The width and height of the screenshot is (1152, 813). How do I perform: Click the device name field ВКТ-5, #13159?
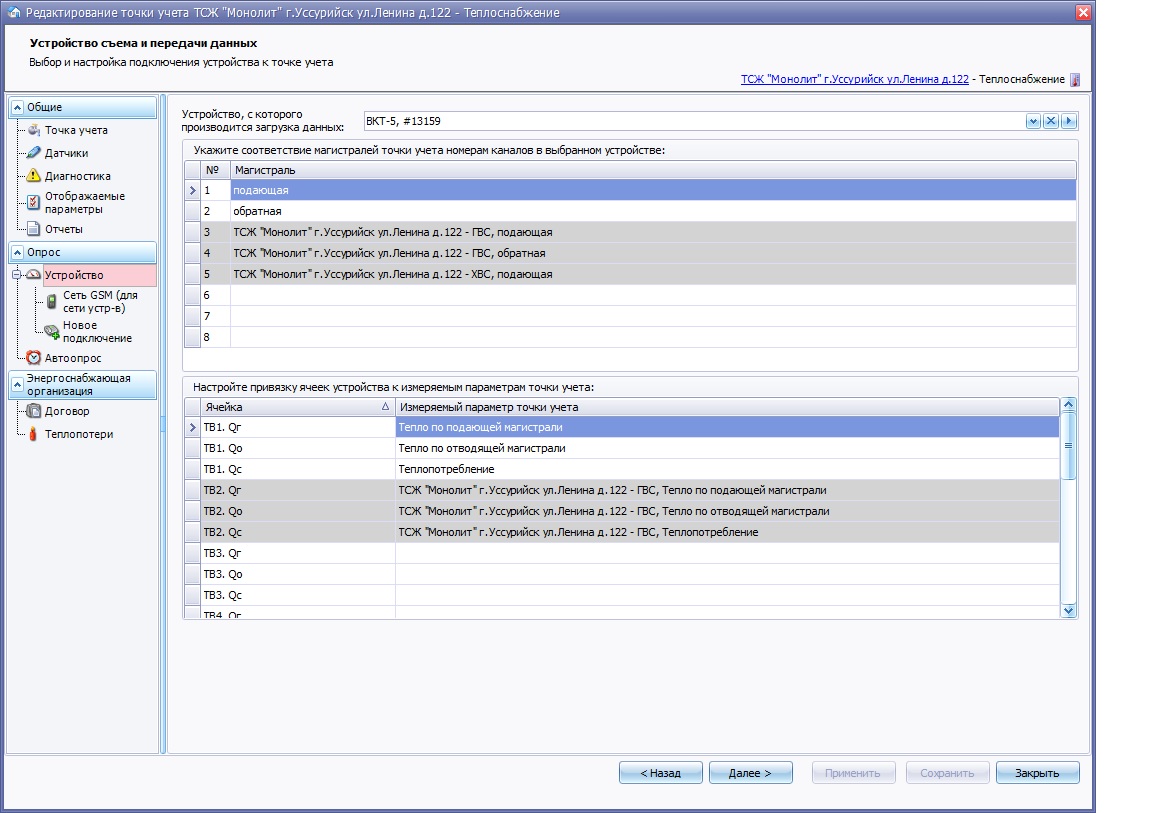(694, 121)
